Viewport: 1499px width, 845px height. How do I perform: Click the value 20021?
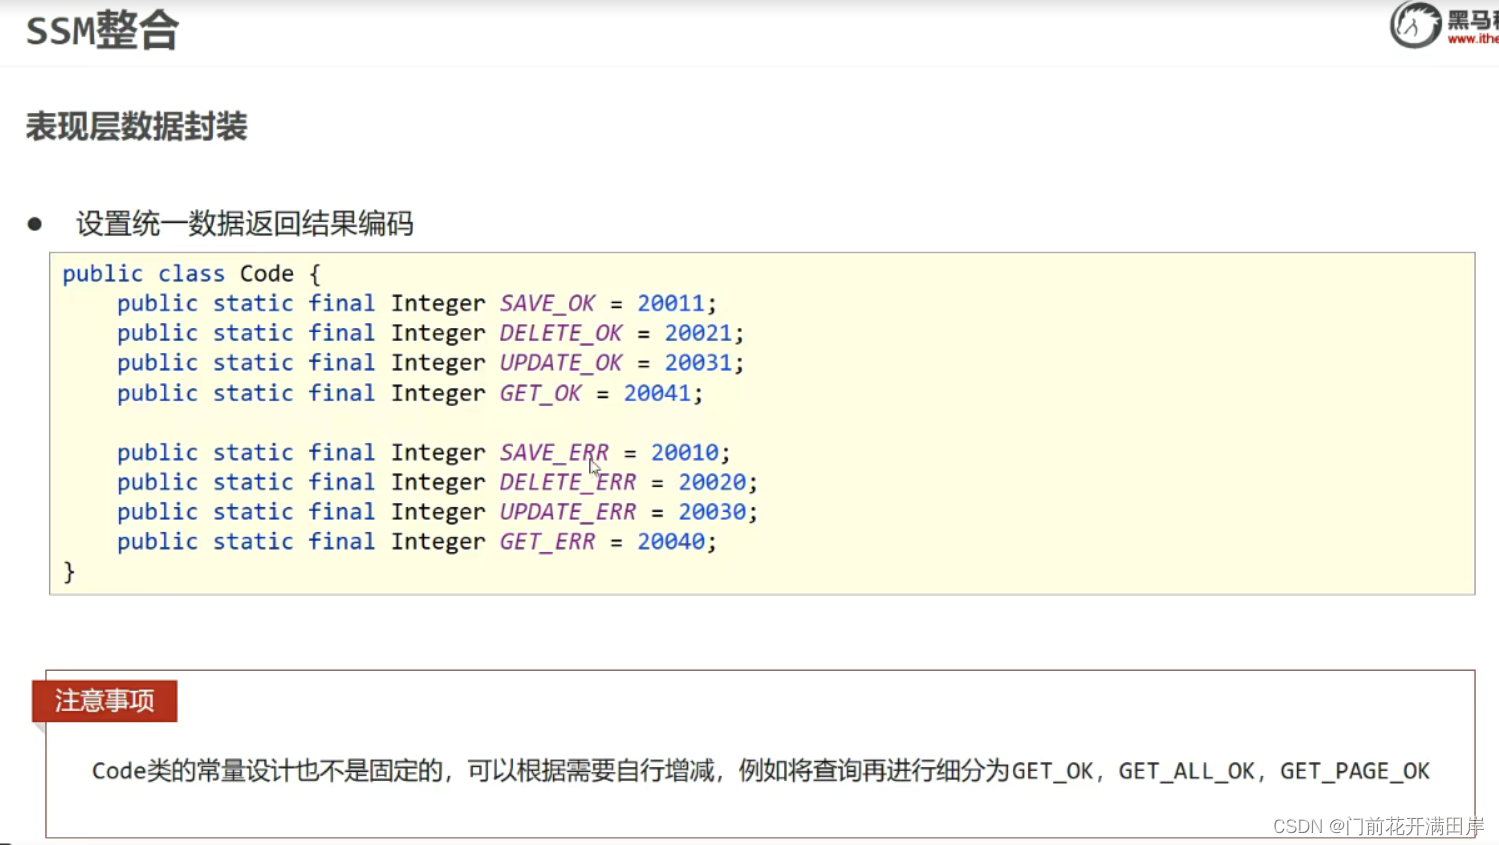698,333
